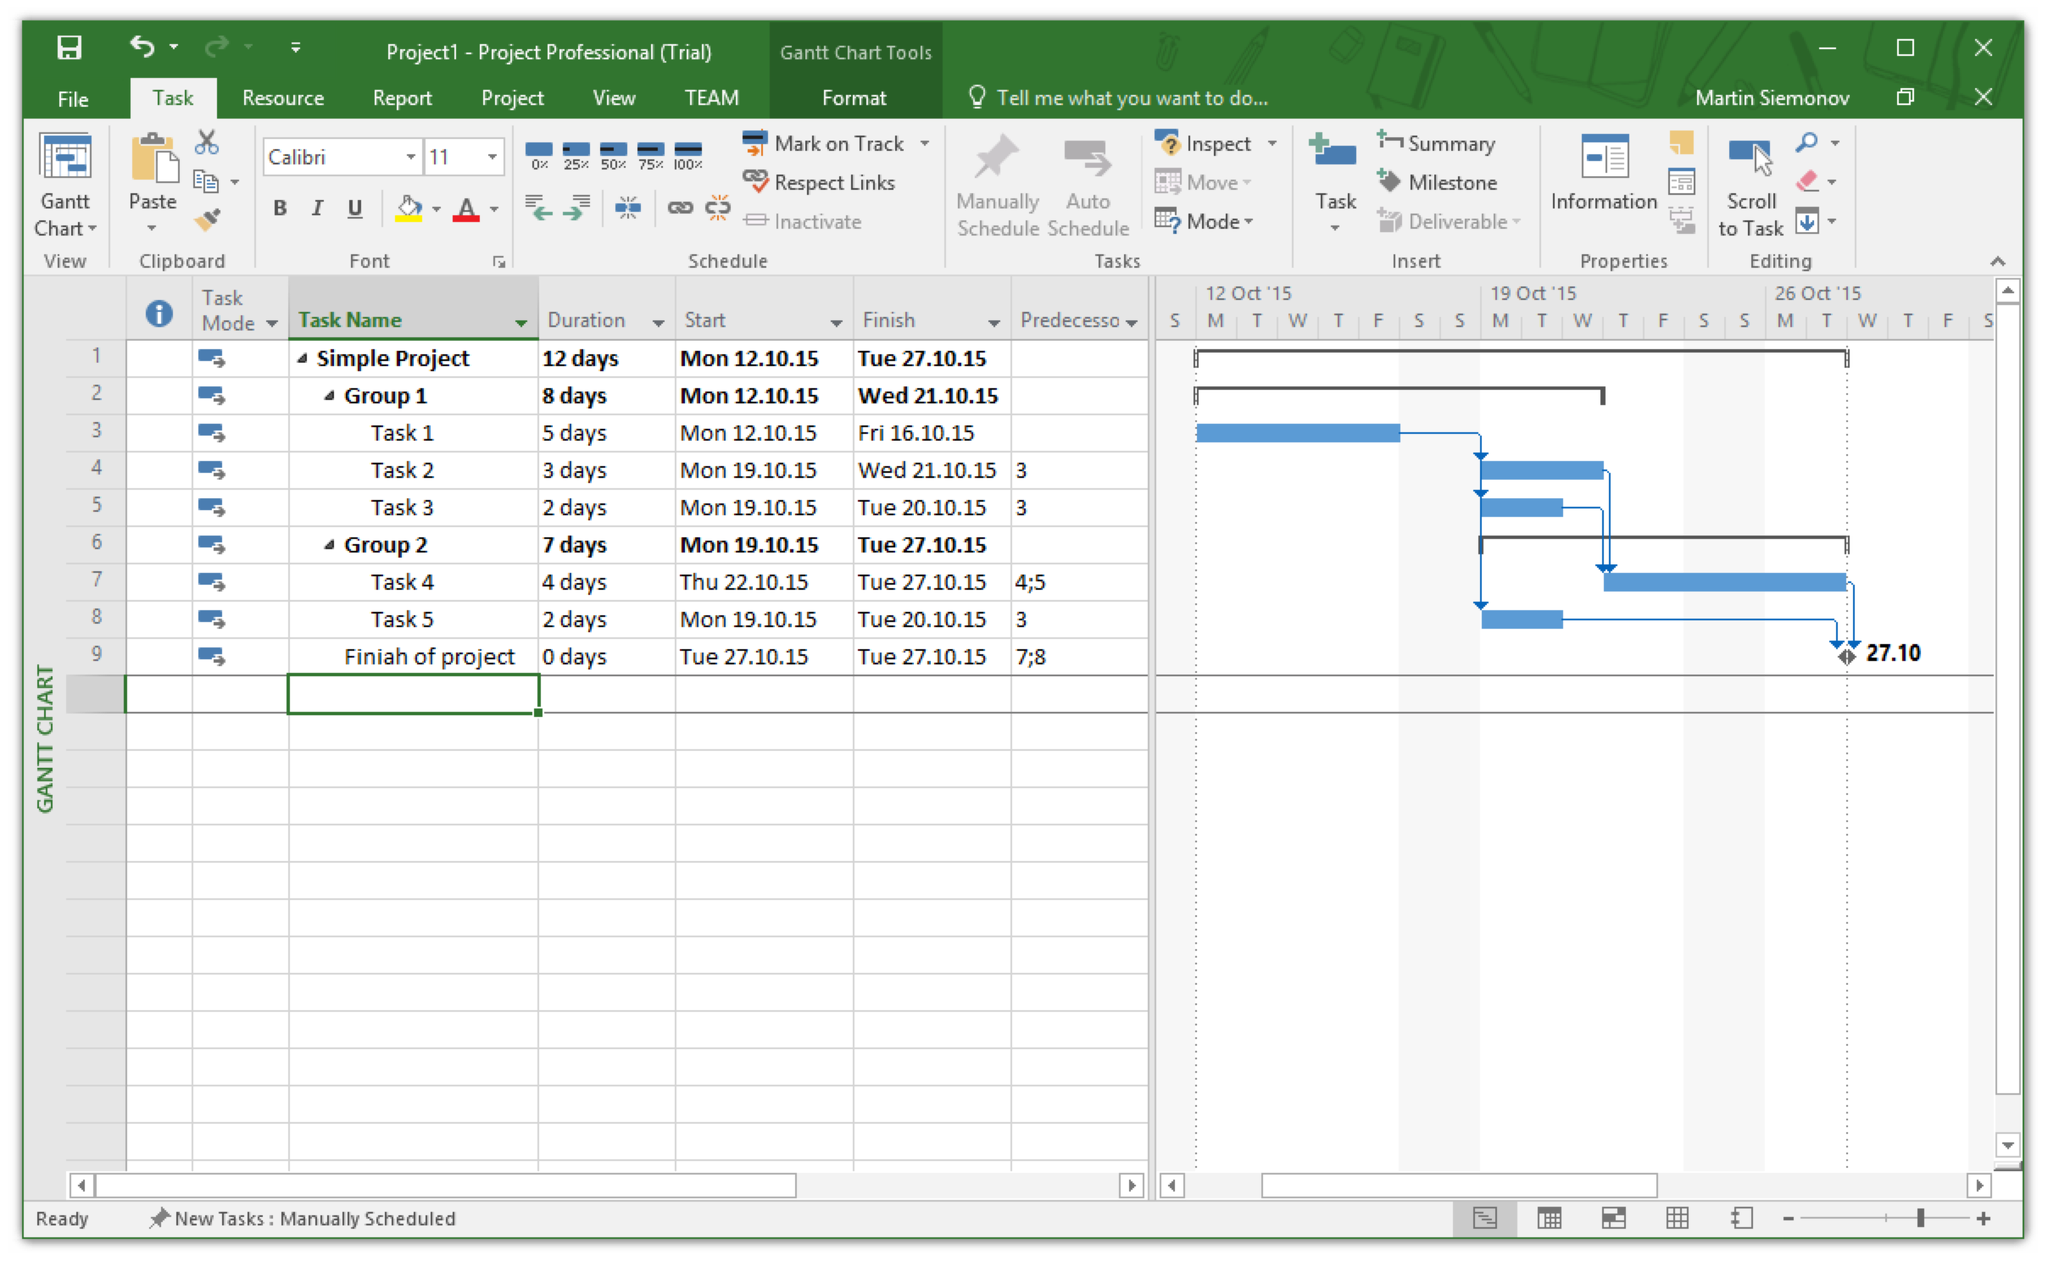2048x1261 pixels.
Task: Toggle italic formatting
Action: 317,208
